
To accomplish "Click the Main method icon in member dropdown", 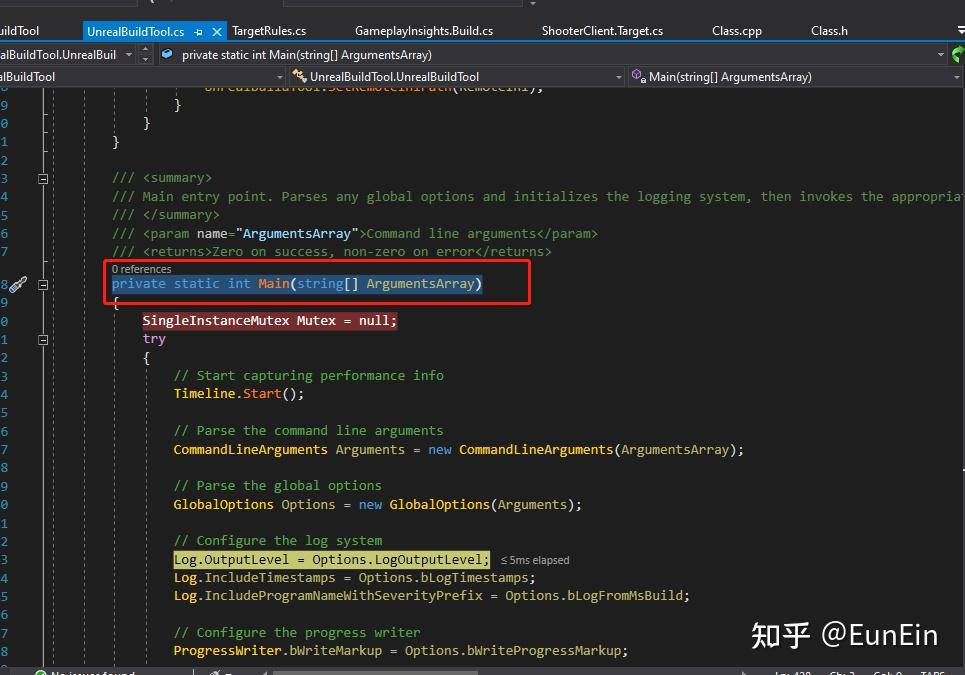I will [x=639, y=76].
